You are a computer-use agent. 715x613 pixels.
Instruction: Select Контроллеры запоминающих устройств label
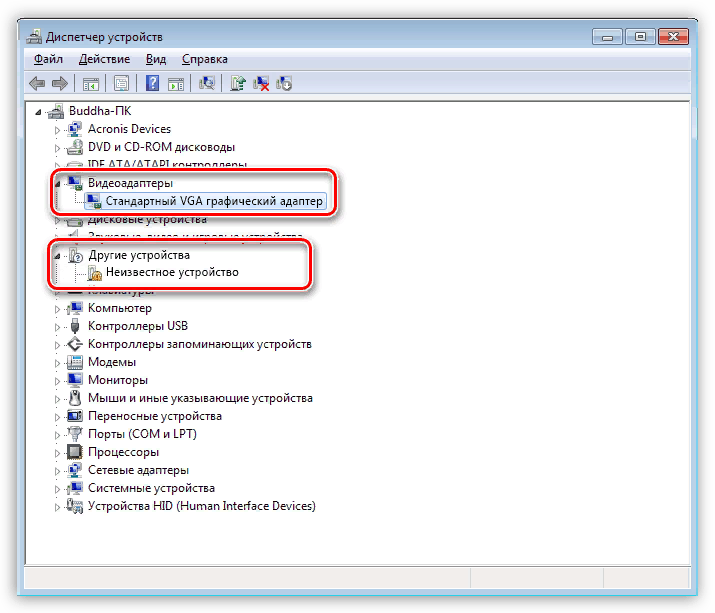pyautogui.click(x=200, y=344)
